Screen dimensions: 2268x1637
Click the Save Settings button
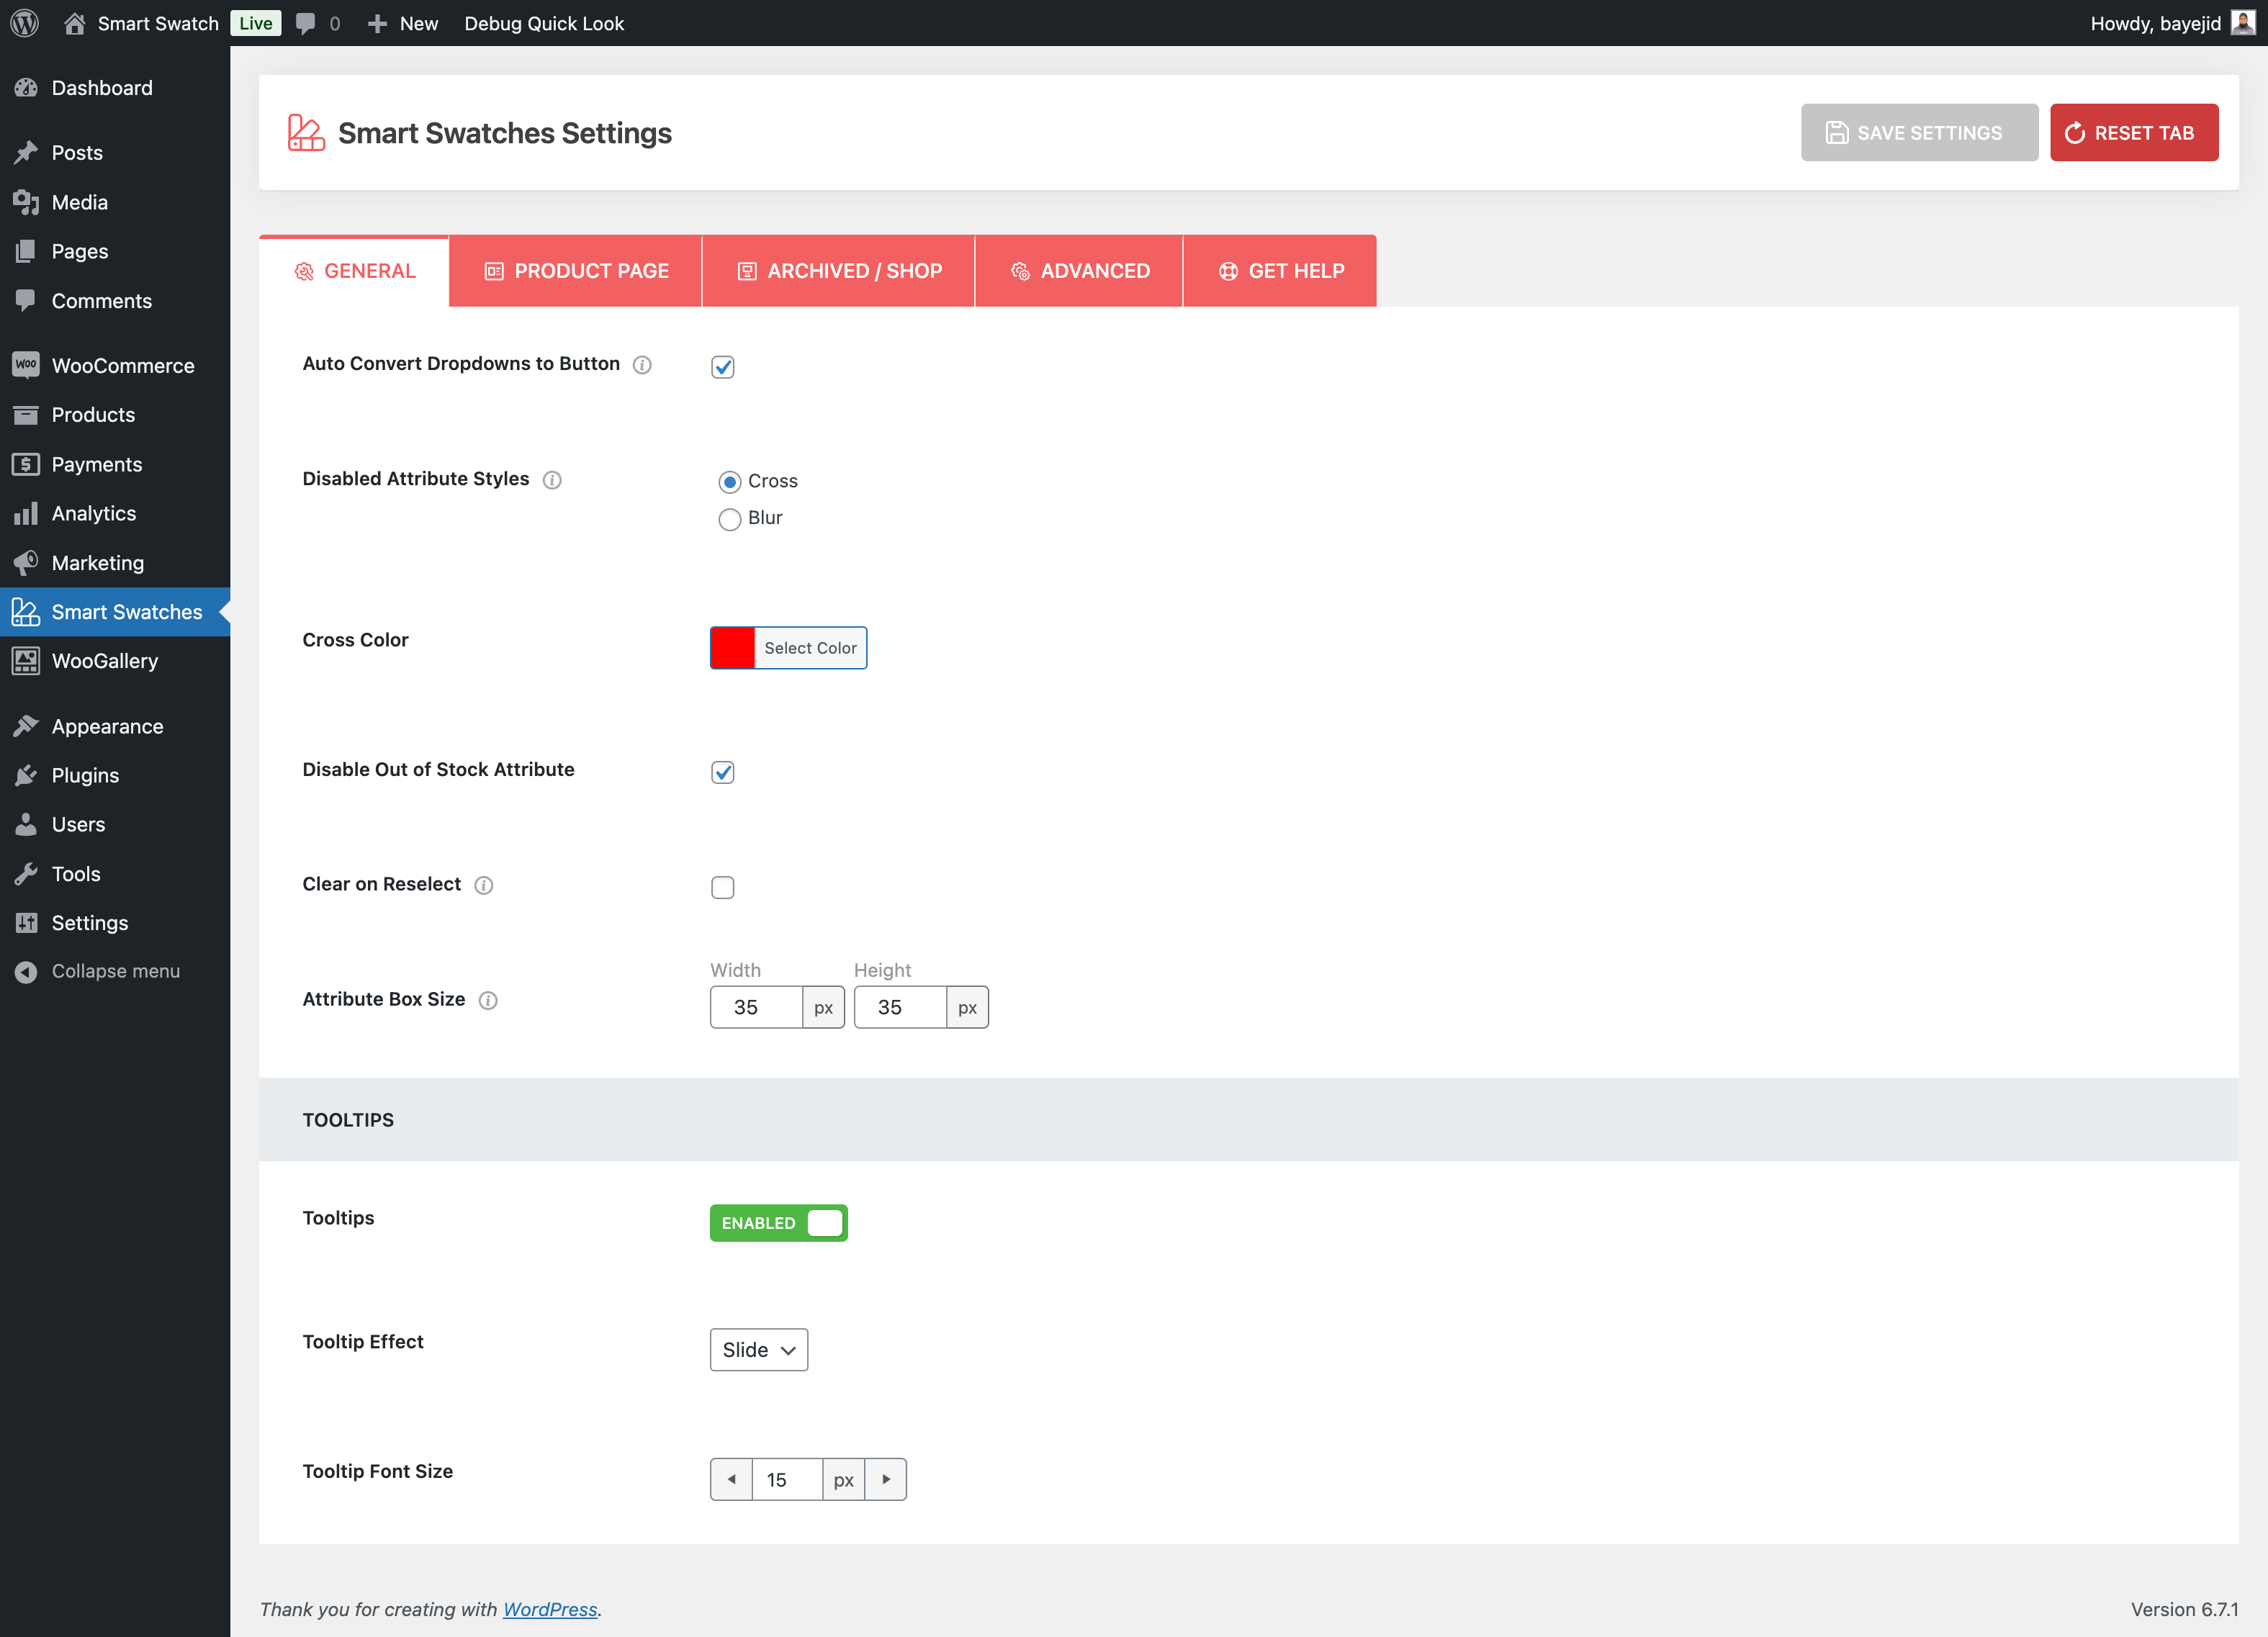click(1920, 133)
